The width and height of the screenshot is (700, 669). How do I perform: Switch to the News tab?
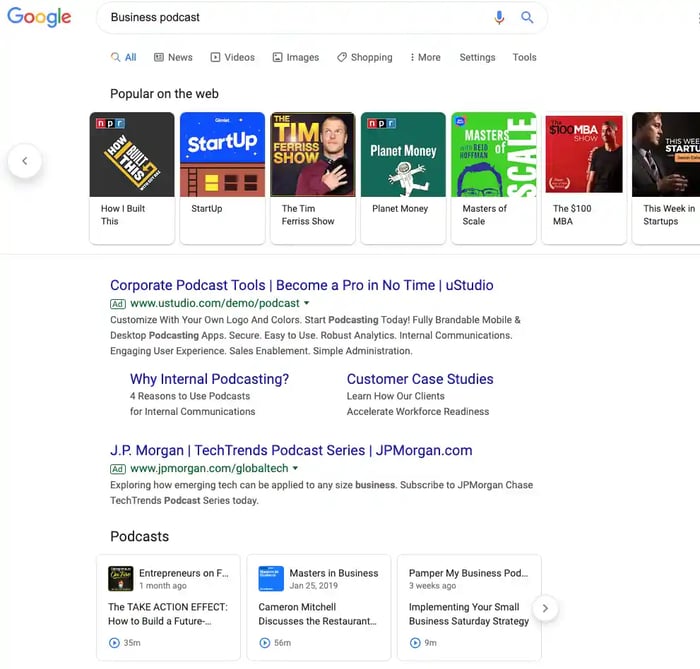(x=173, y=57)
